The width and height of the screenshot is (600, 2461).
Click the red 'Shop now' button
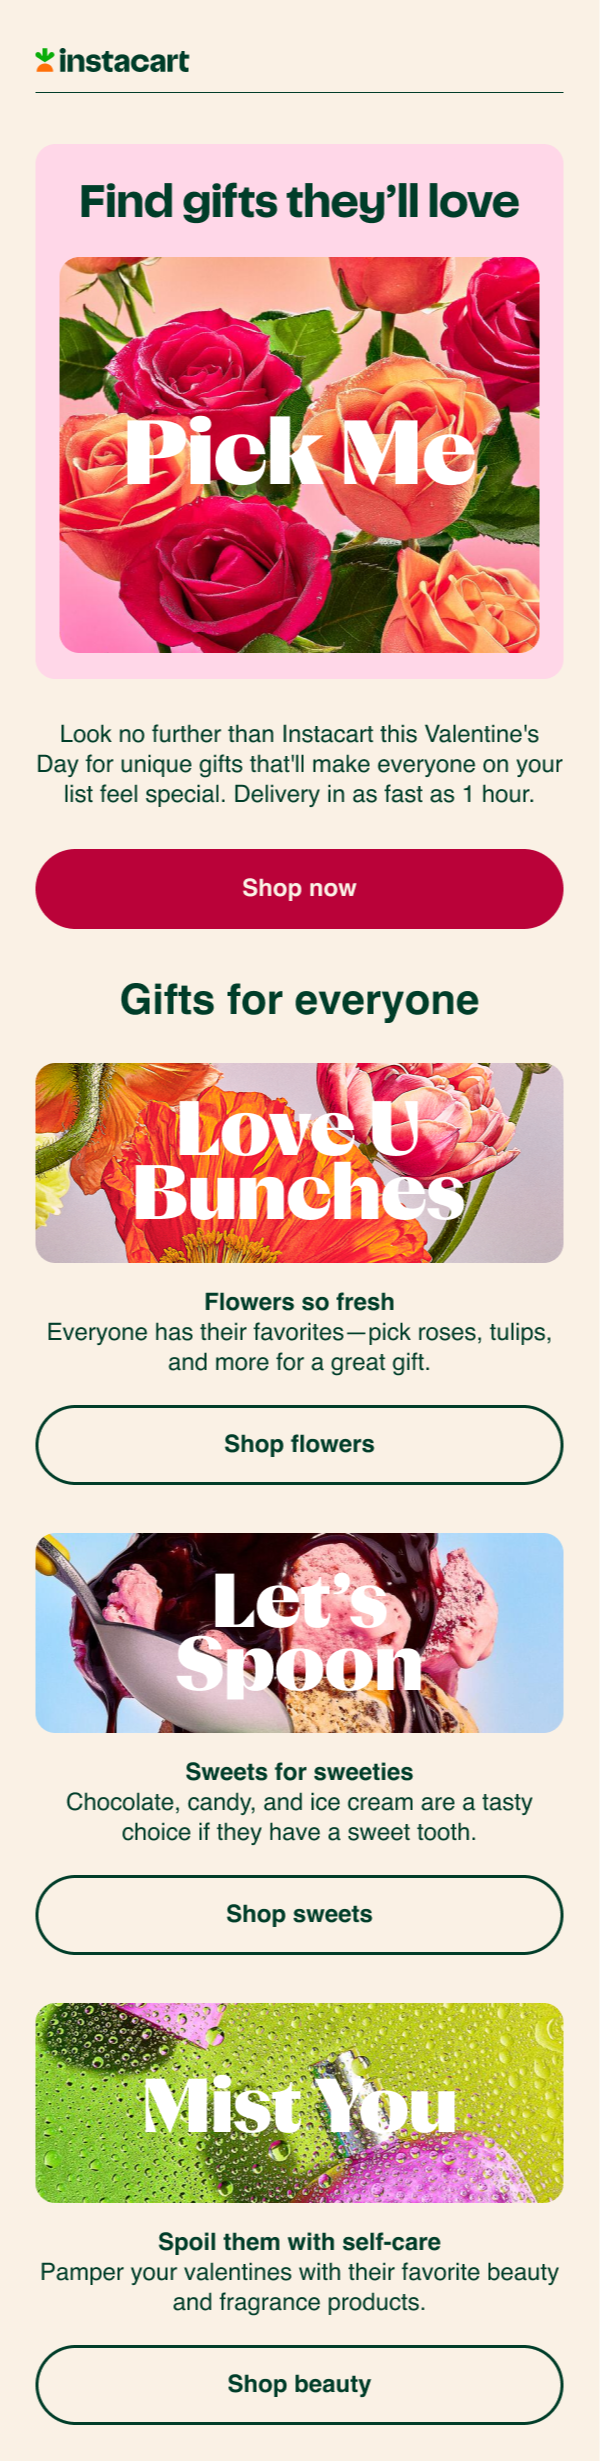tap(299, 888)
